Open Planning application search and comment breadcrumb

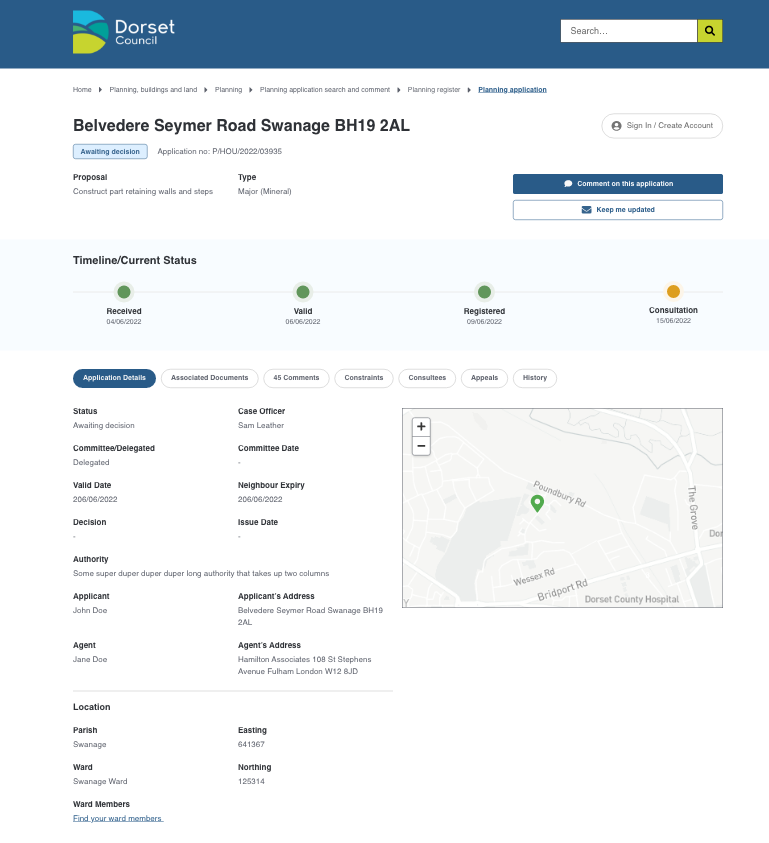point(325,90)
